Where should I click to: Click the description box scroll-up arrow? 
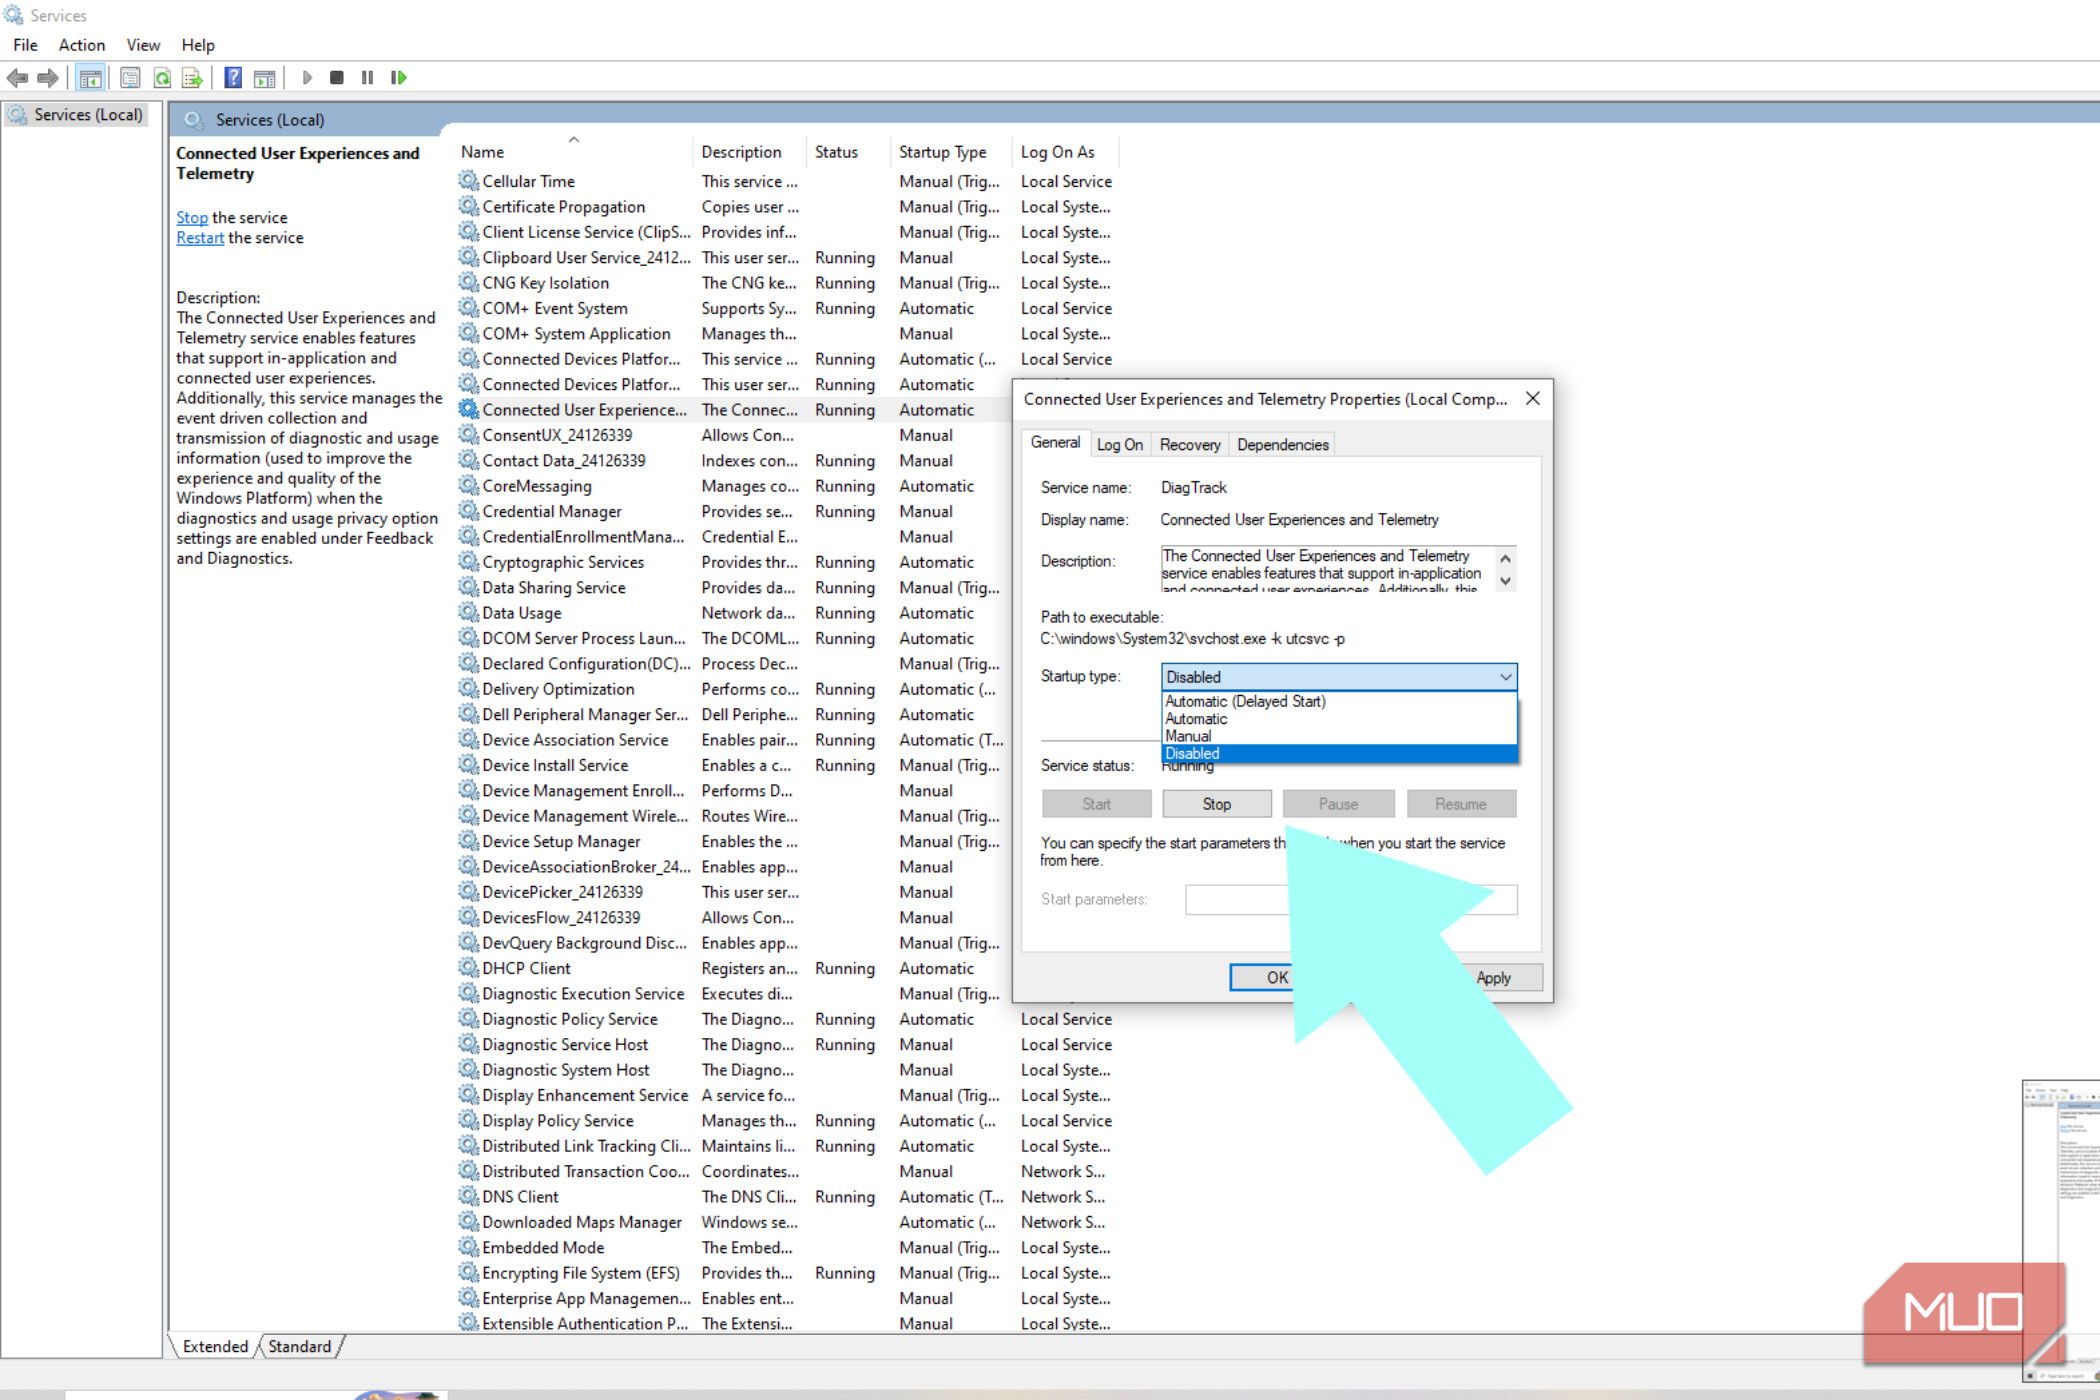click(1505, 558)
